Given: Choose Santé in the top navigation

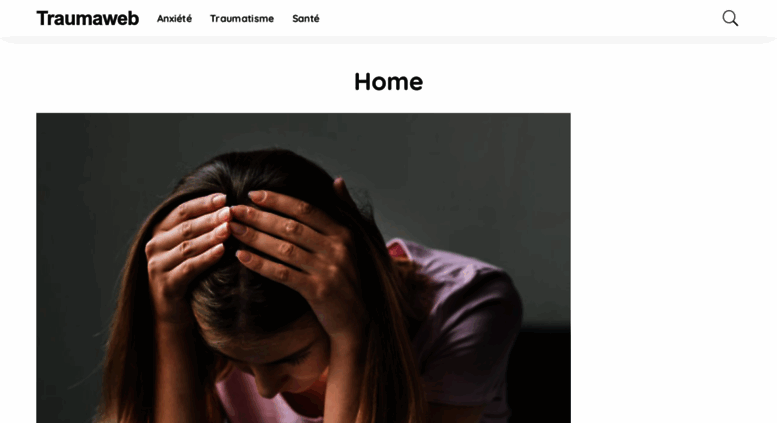Looking at the screenshot, I should 306,18.
